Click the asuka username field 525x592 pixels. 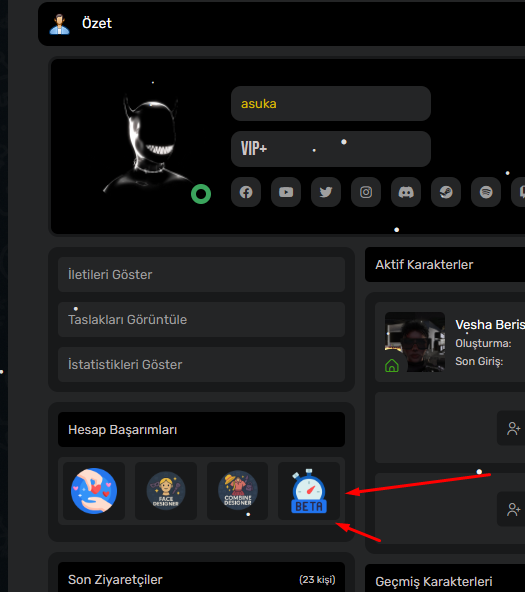coord(331,103)
